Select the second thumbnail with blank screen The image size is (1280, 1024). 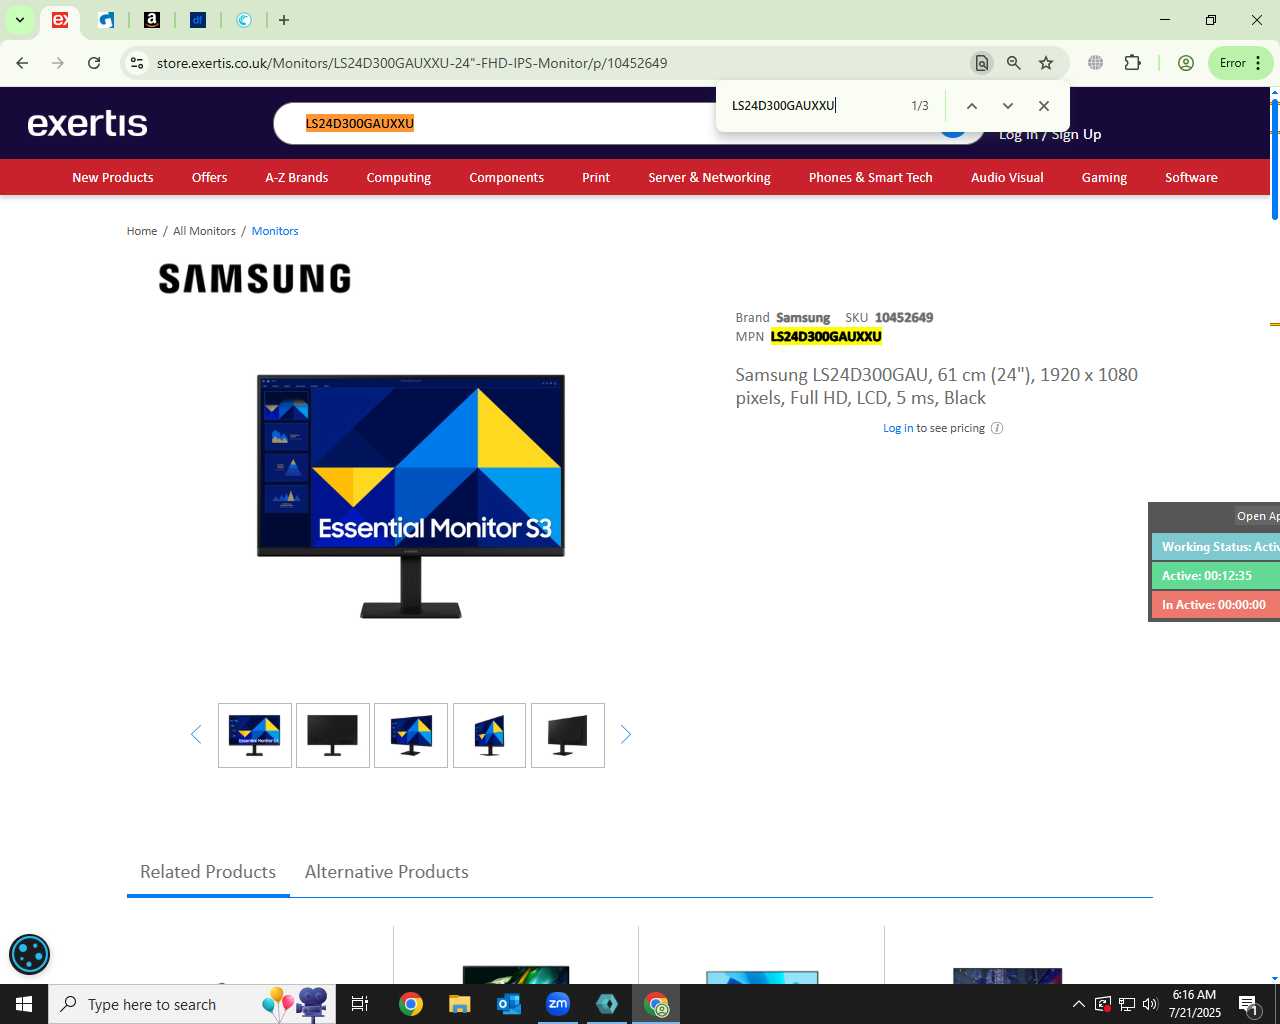pos(333,735)
